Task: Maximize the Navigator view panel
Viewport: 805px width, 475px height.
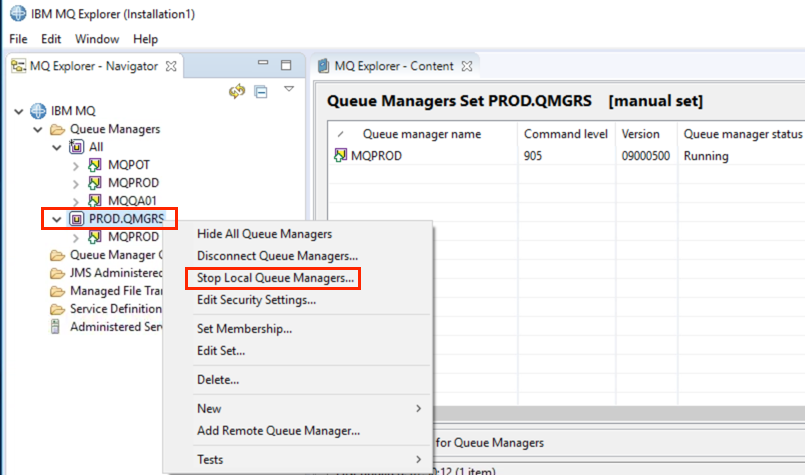Action: click(286, 65)
